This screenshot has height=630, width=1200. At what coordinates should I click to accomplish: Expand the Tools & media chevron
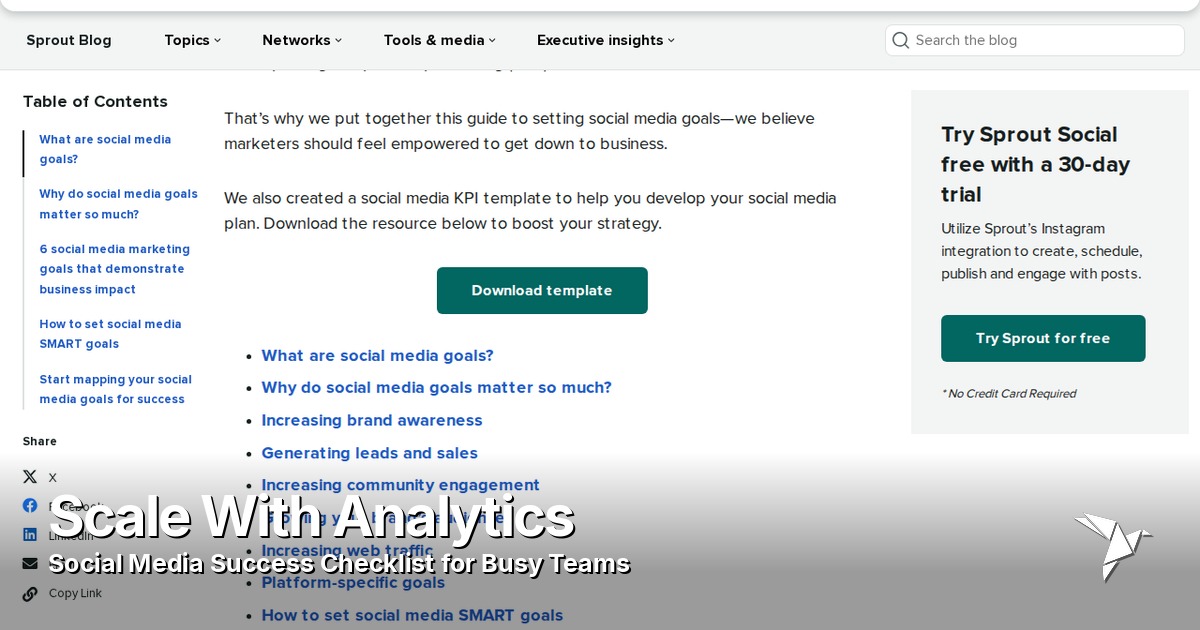[x=492, y=40]
